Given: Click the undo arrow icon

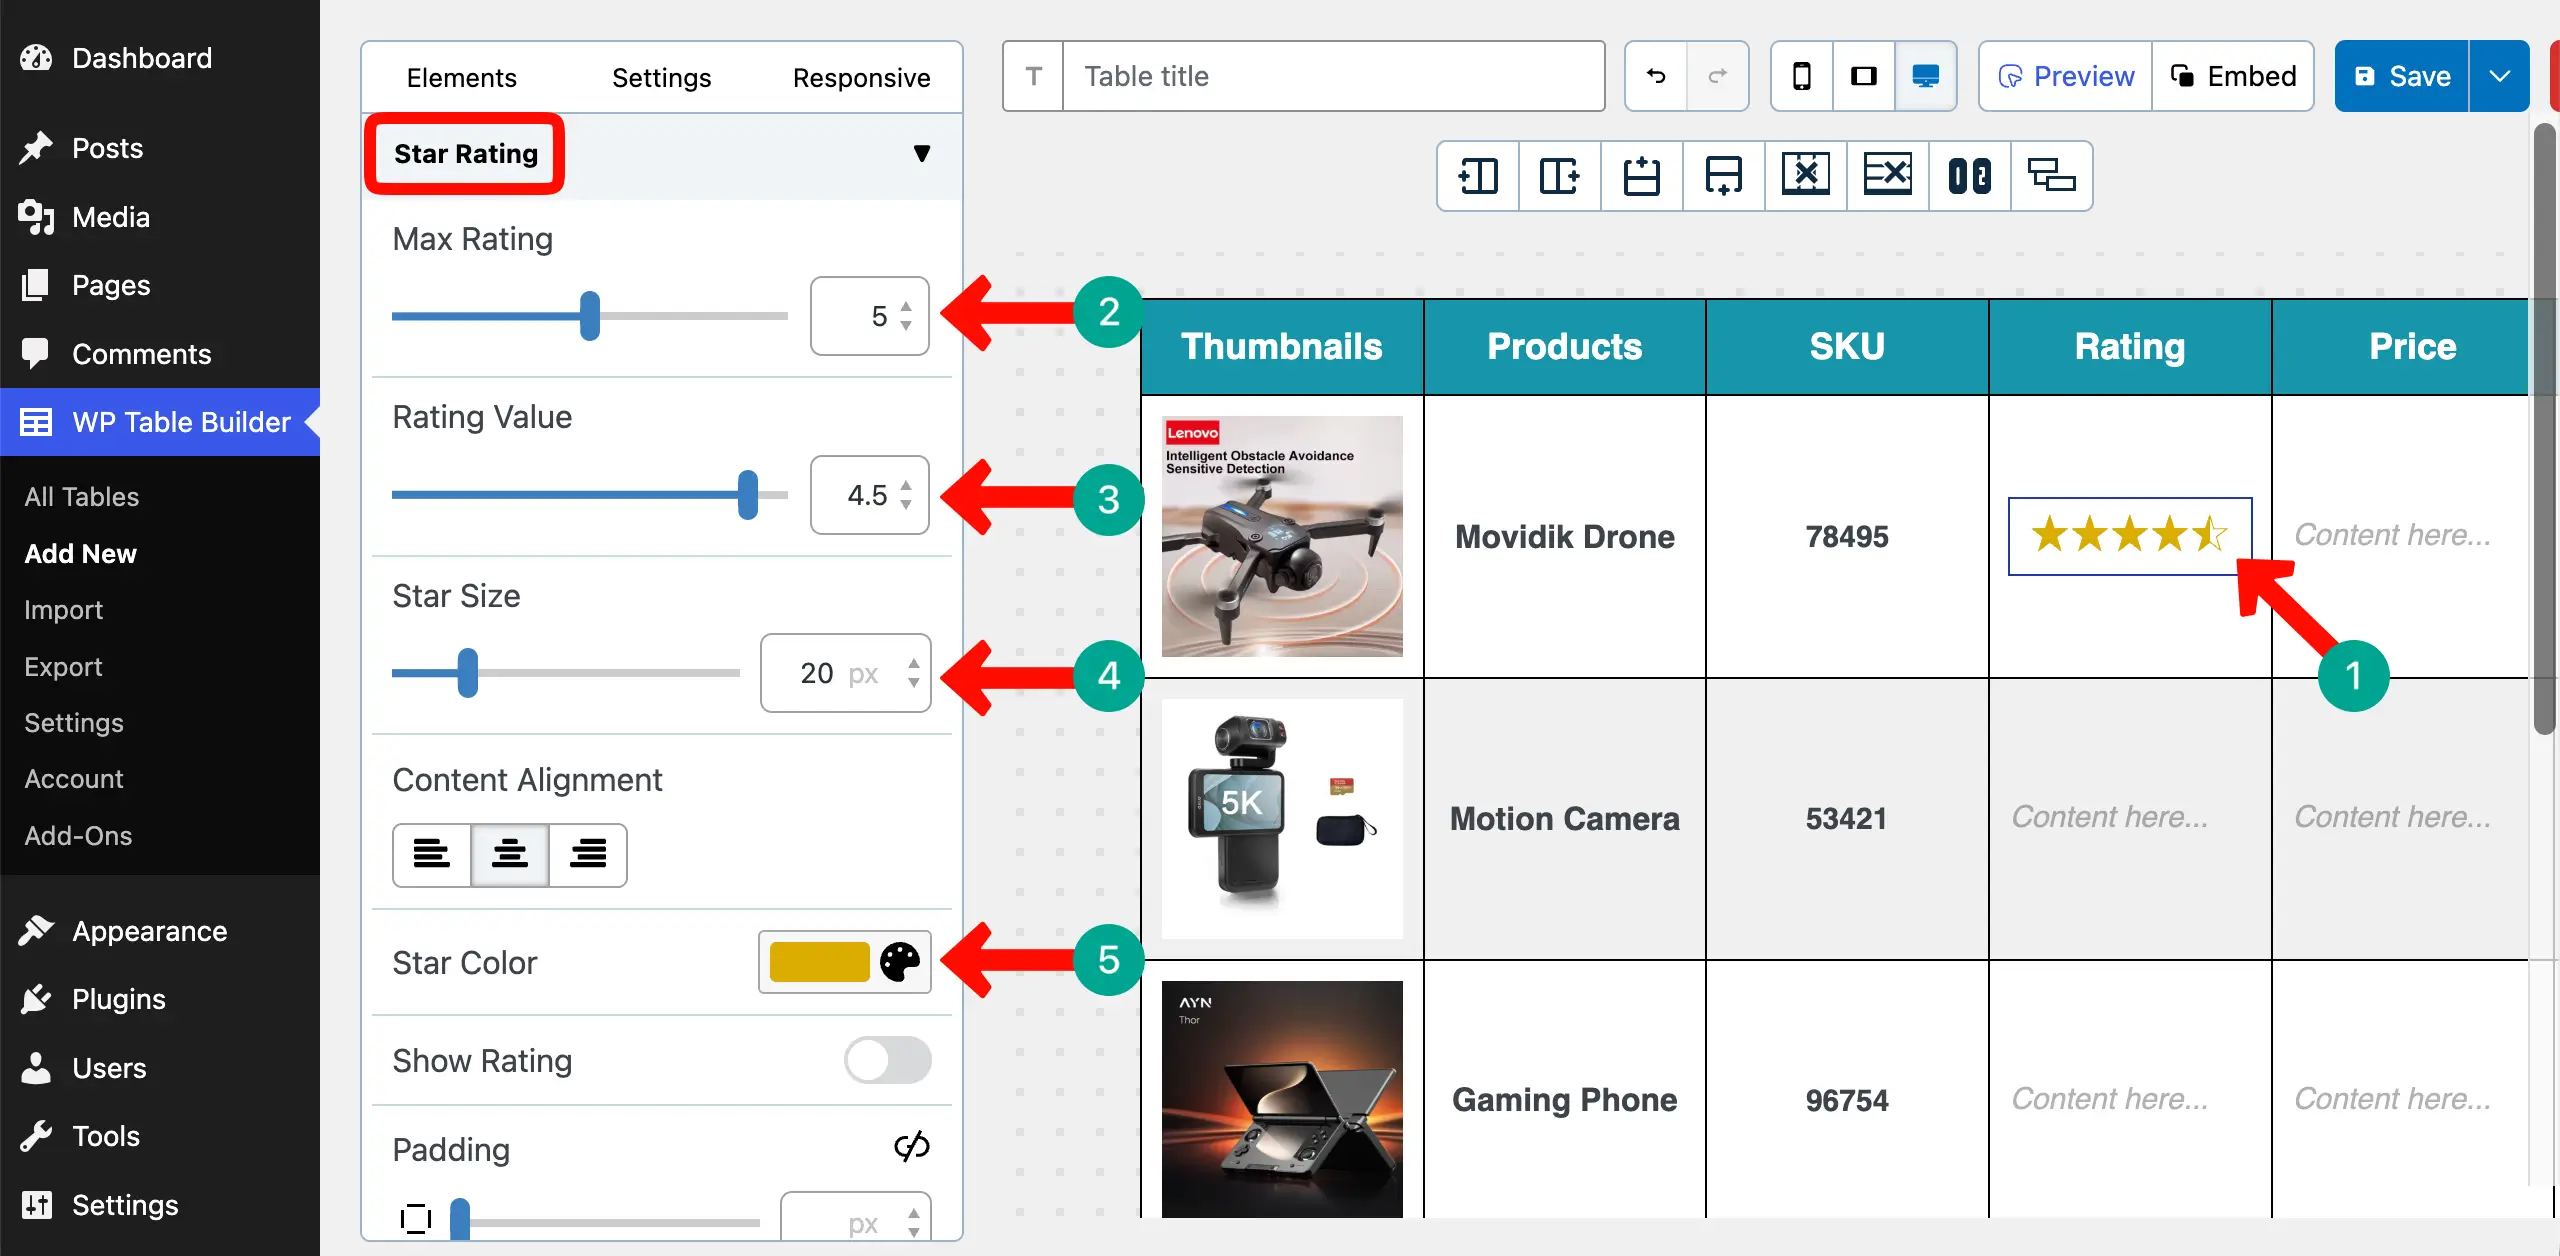Looking at the screenshot, I should (x=1655, y=75).
